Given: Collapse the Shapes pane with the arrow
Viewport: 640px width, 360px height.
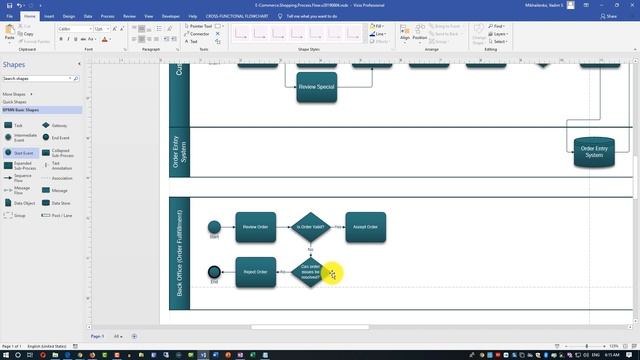Looking at the screenshot, I should [x=79, y=64].
